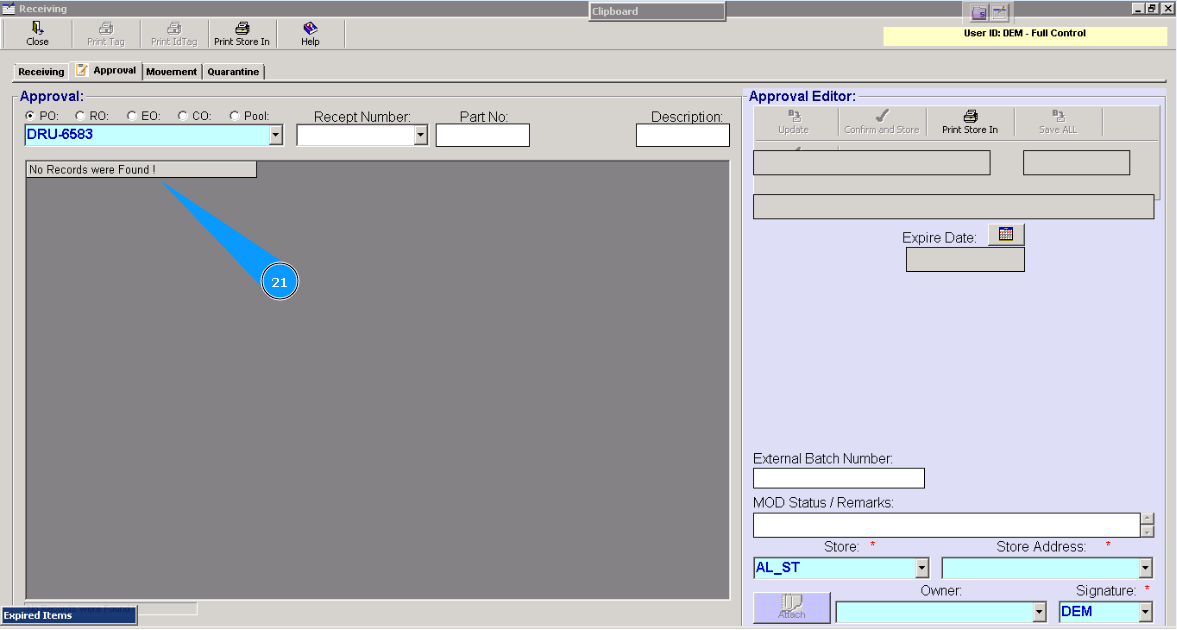Viewport: 1177px width, 630px height.
Task: Expand the Owner dropdown
Action: click(1039, 612)
